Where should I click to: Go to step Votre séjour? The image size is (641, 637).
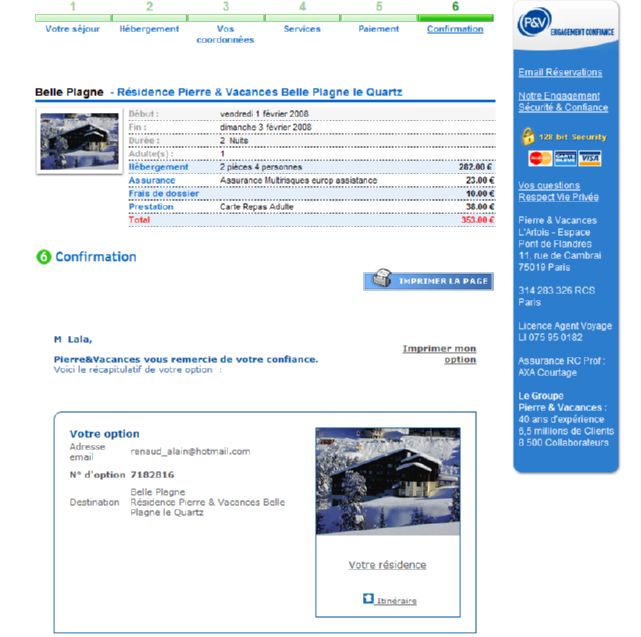pyautogui.click(x=72, y=29)
